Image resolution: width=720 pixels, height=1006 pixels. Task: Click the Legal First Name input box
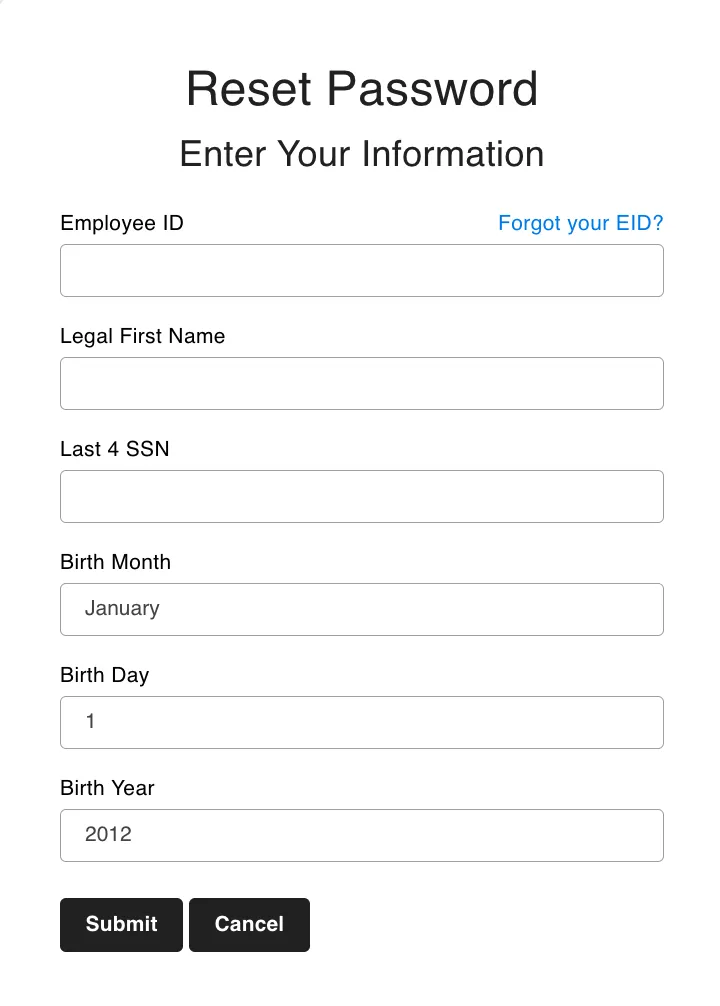point(362,383)
